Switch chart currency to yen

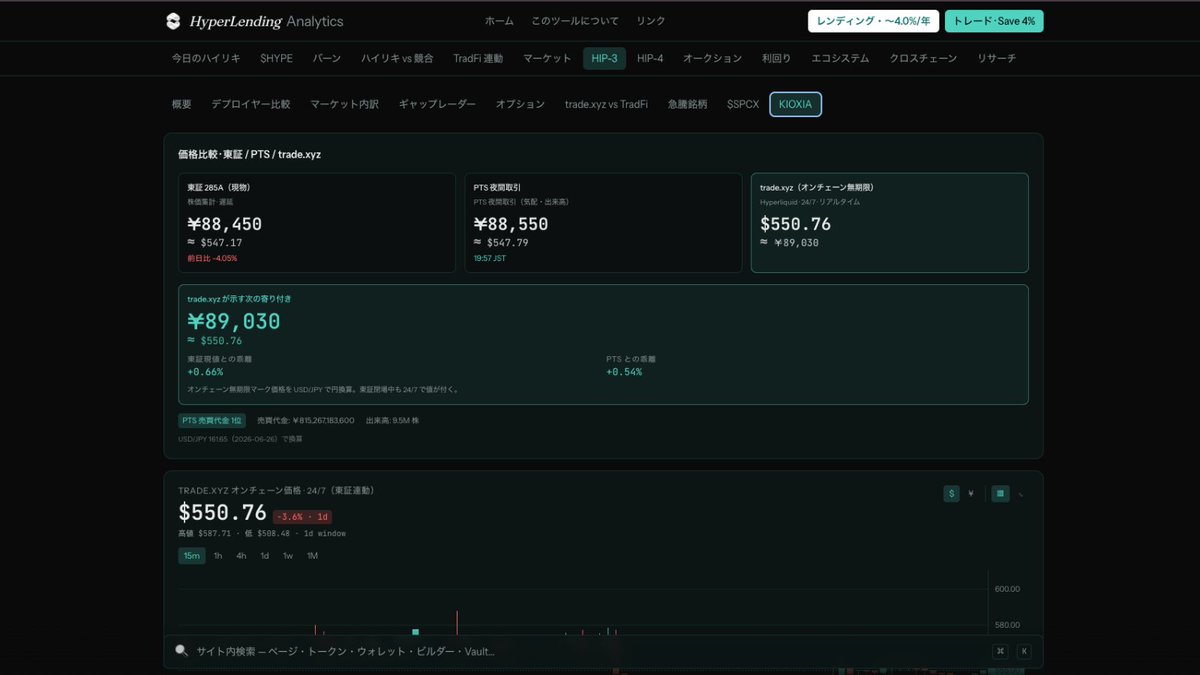coord(971,493)
